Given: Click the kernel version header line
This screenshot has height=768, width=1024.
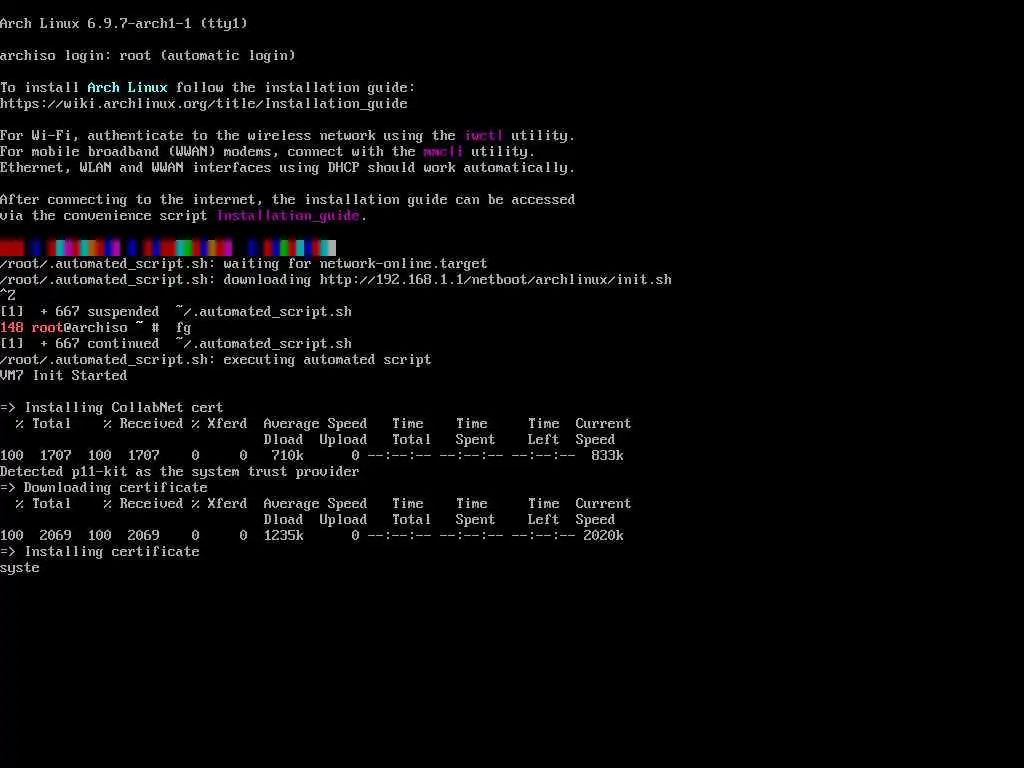Looking at the screenshot, I should (124, 24).
